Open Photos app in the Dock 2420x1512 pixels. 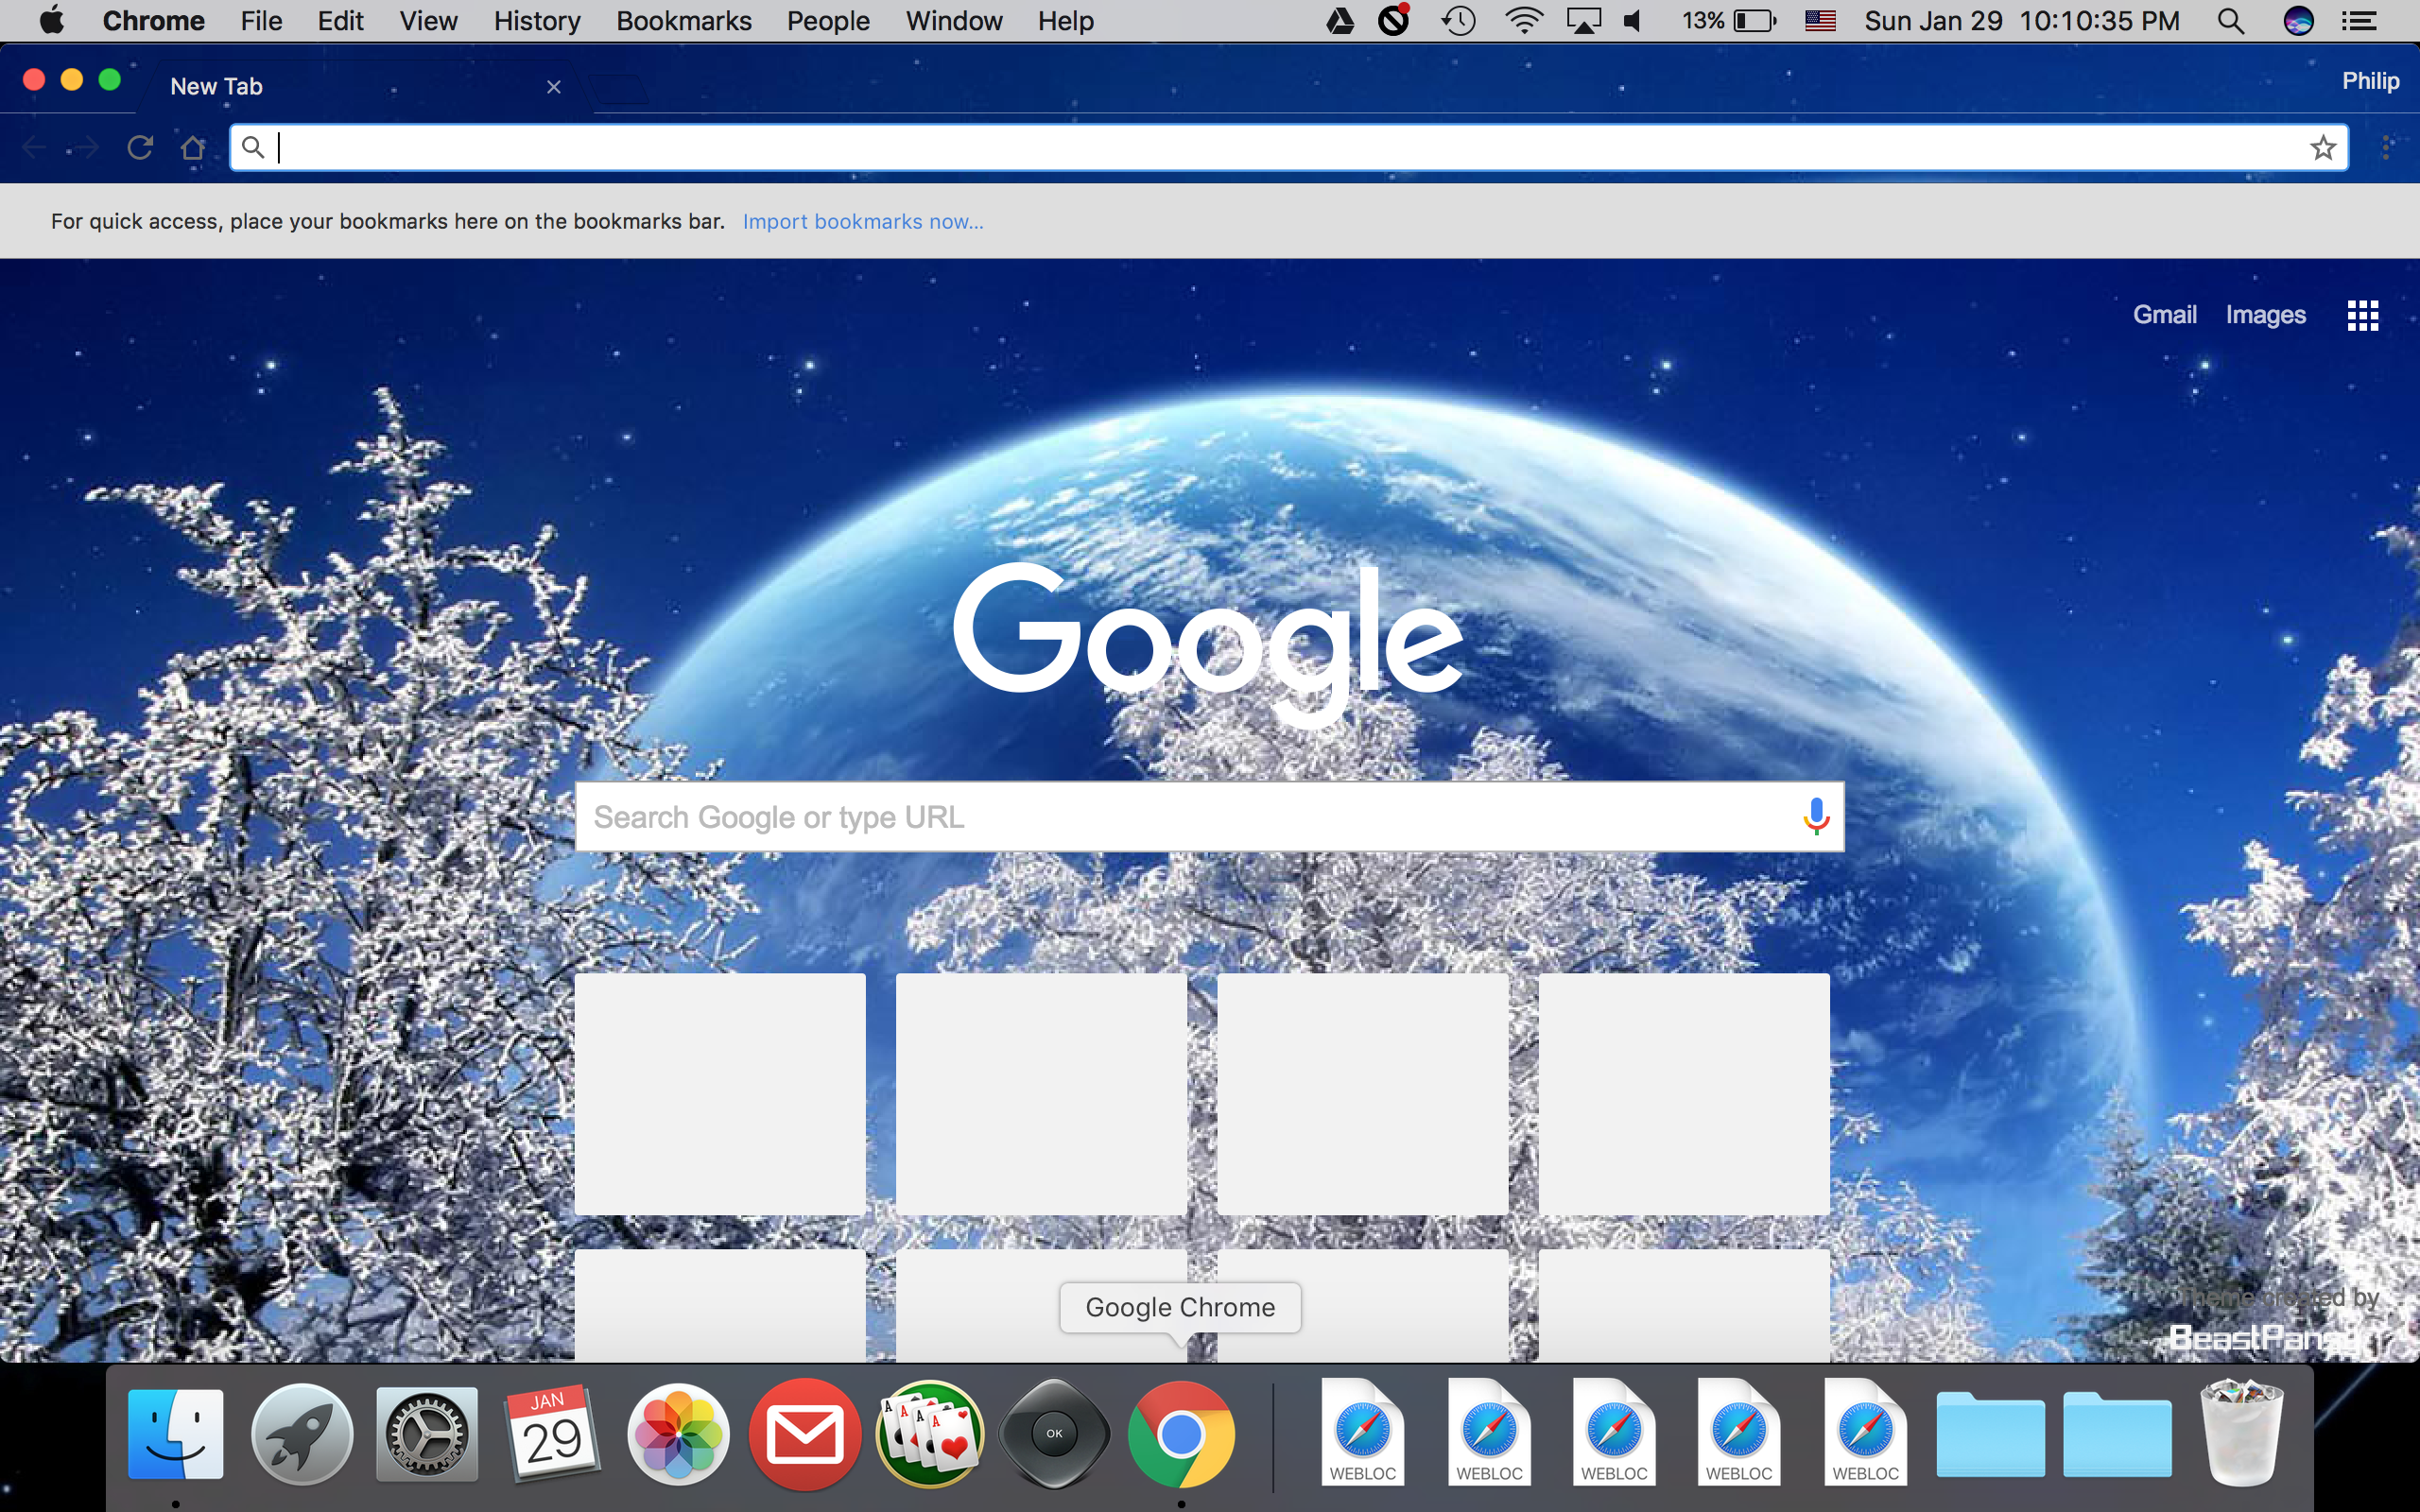point(678,1434)
